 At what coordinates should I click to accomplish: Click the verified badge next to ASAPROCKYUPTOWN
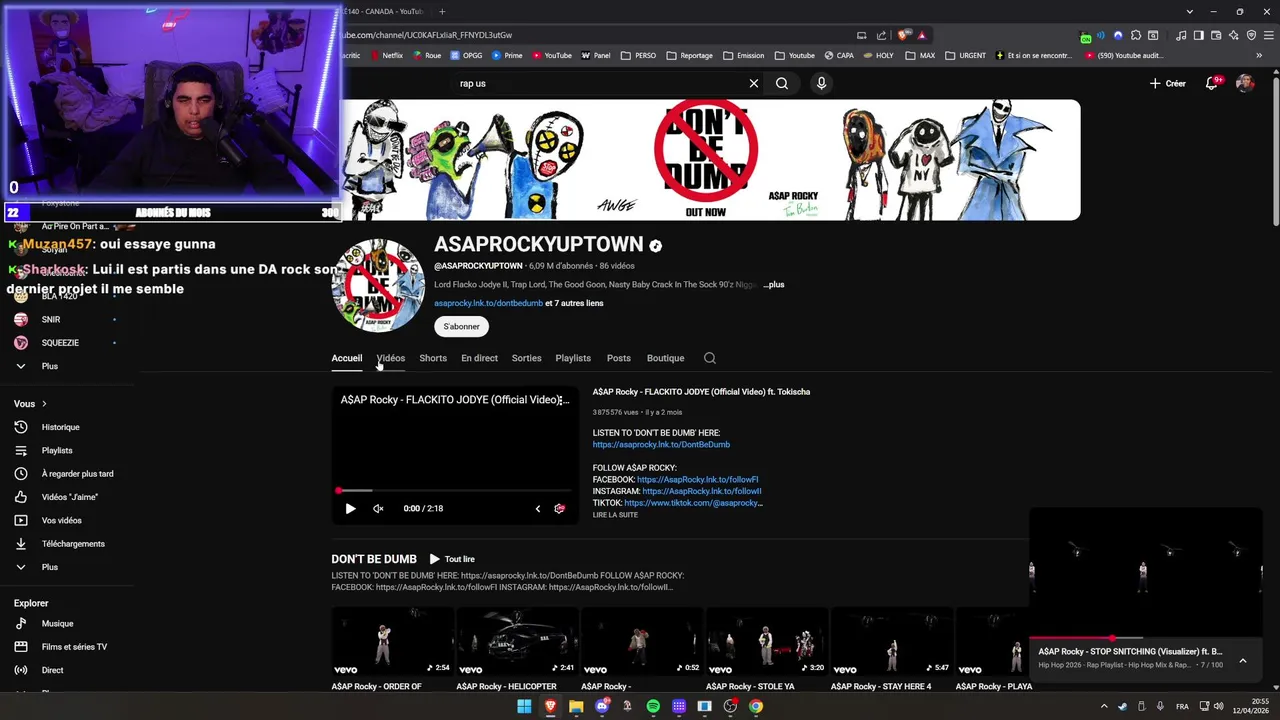click(x=656, y=245)
